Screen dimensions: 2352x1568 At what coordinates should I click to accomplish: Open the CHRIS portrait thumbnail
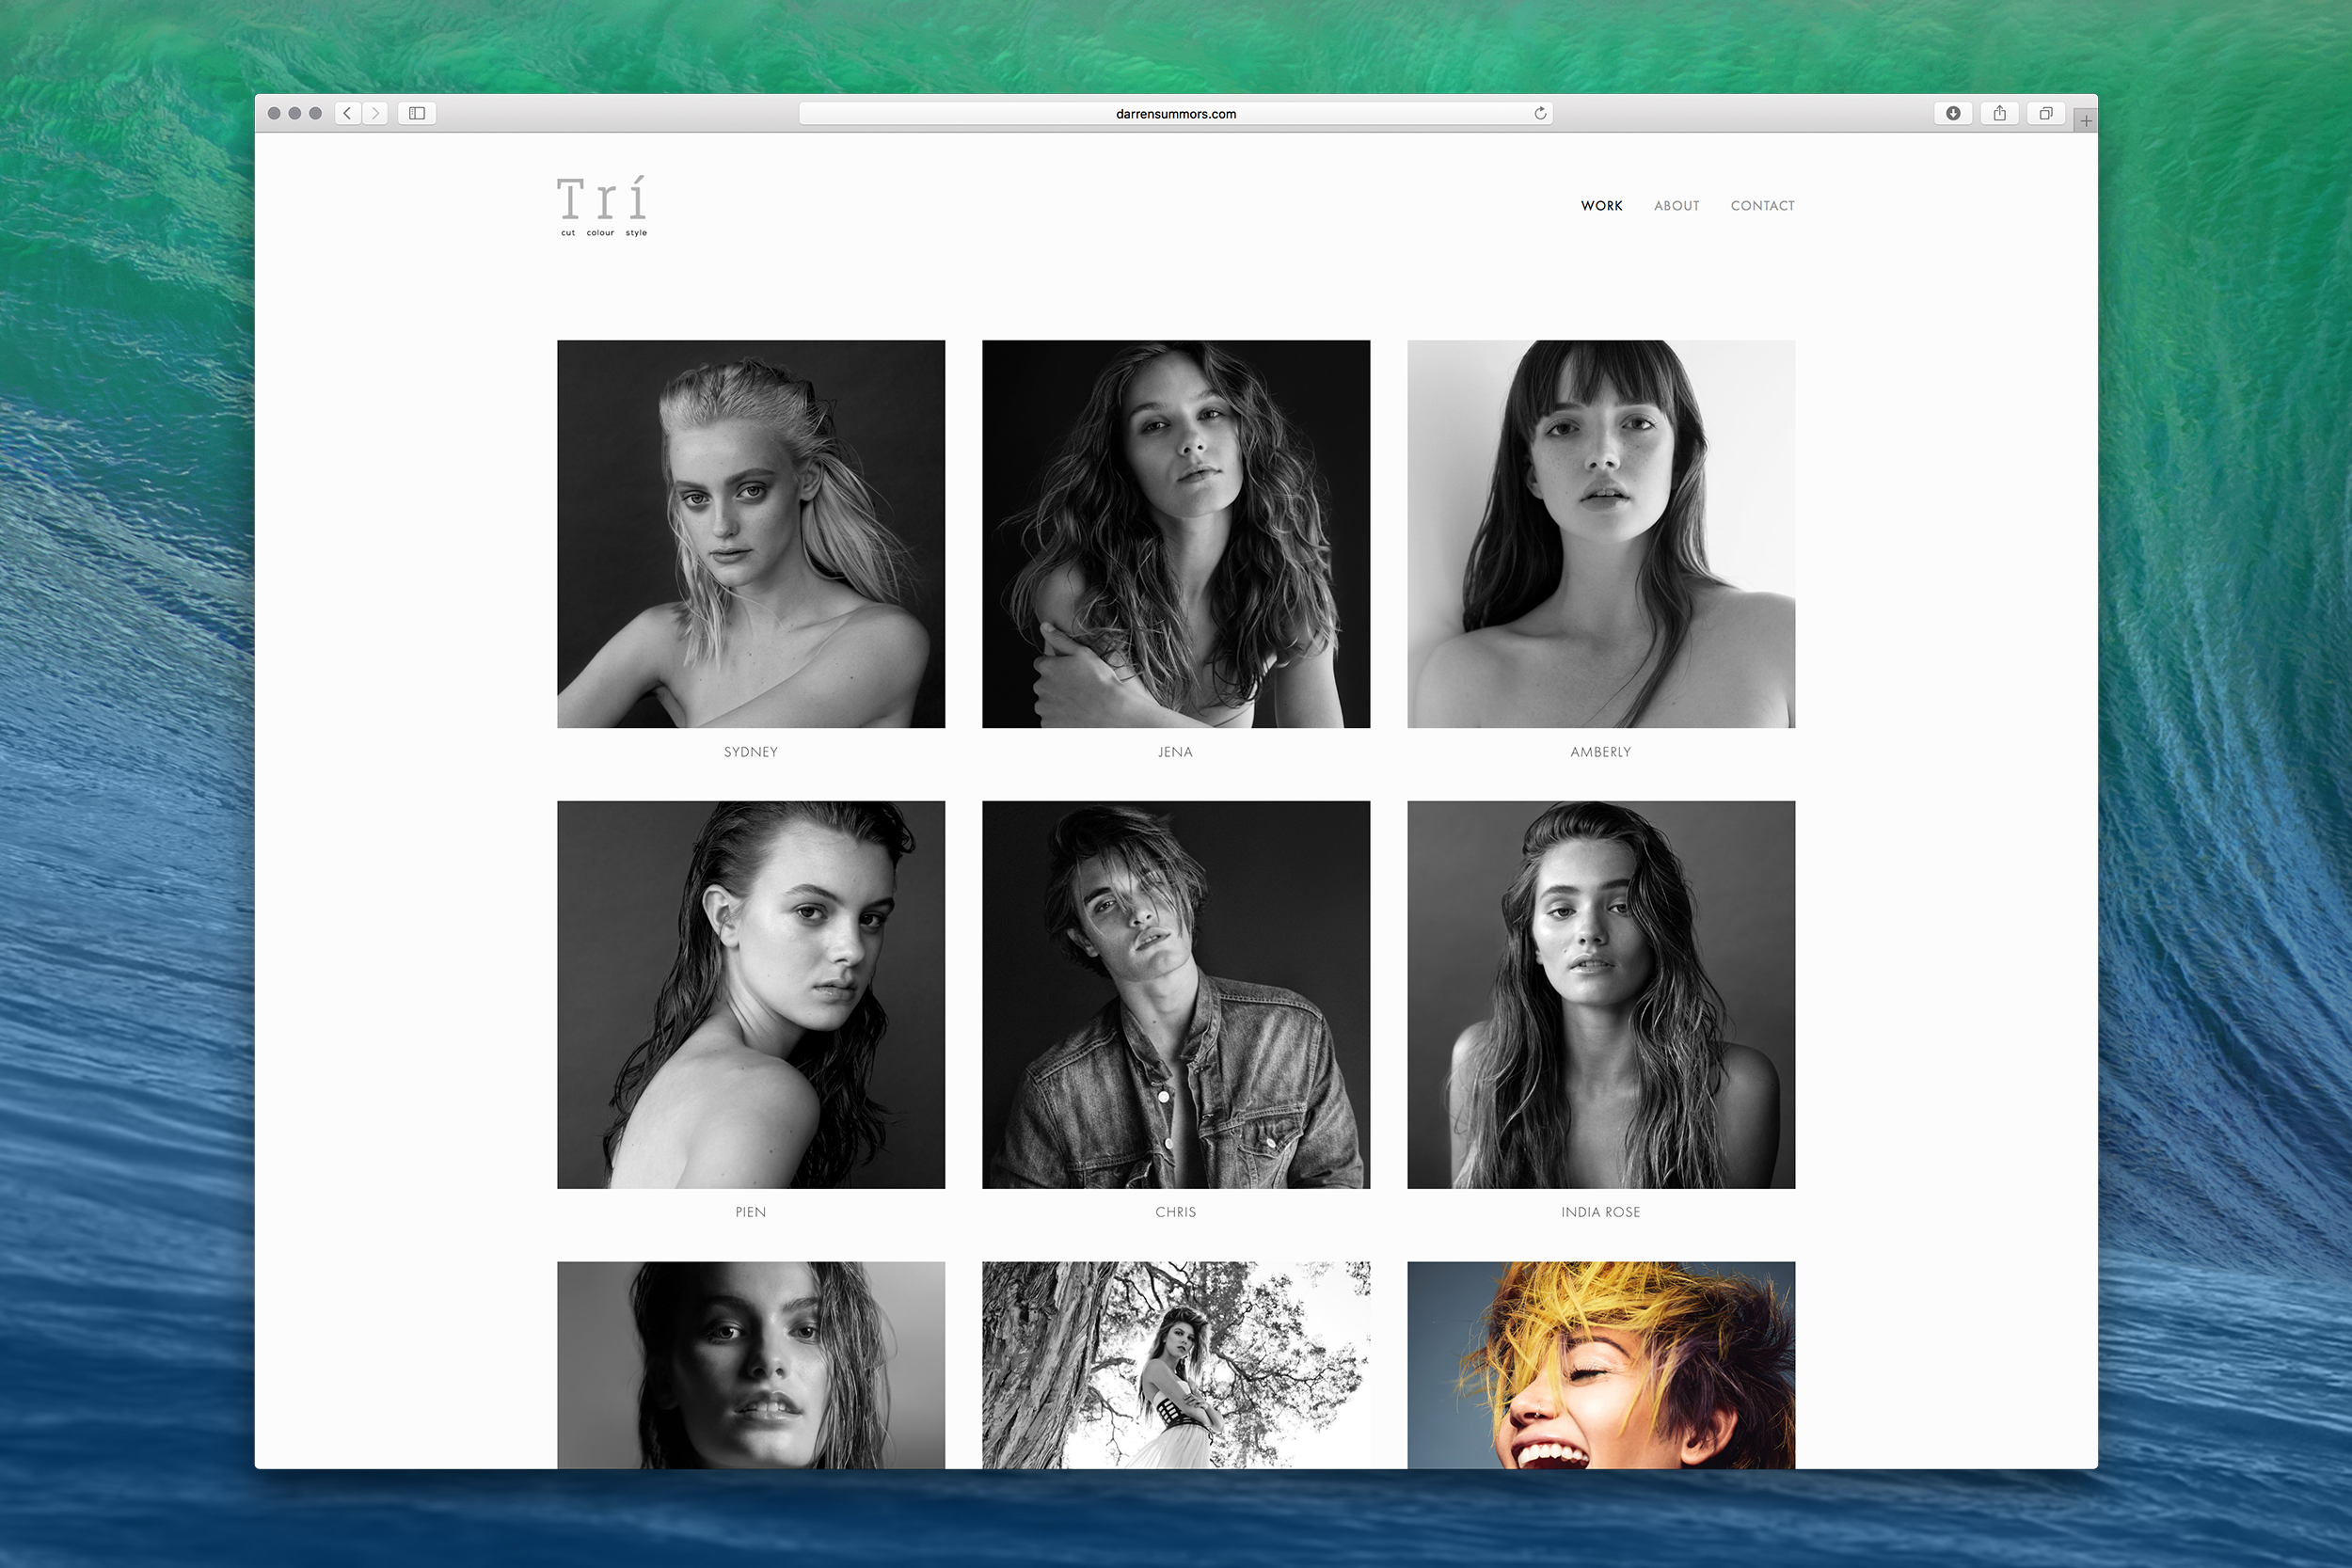[1176, 995]
